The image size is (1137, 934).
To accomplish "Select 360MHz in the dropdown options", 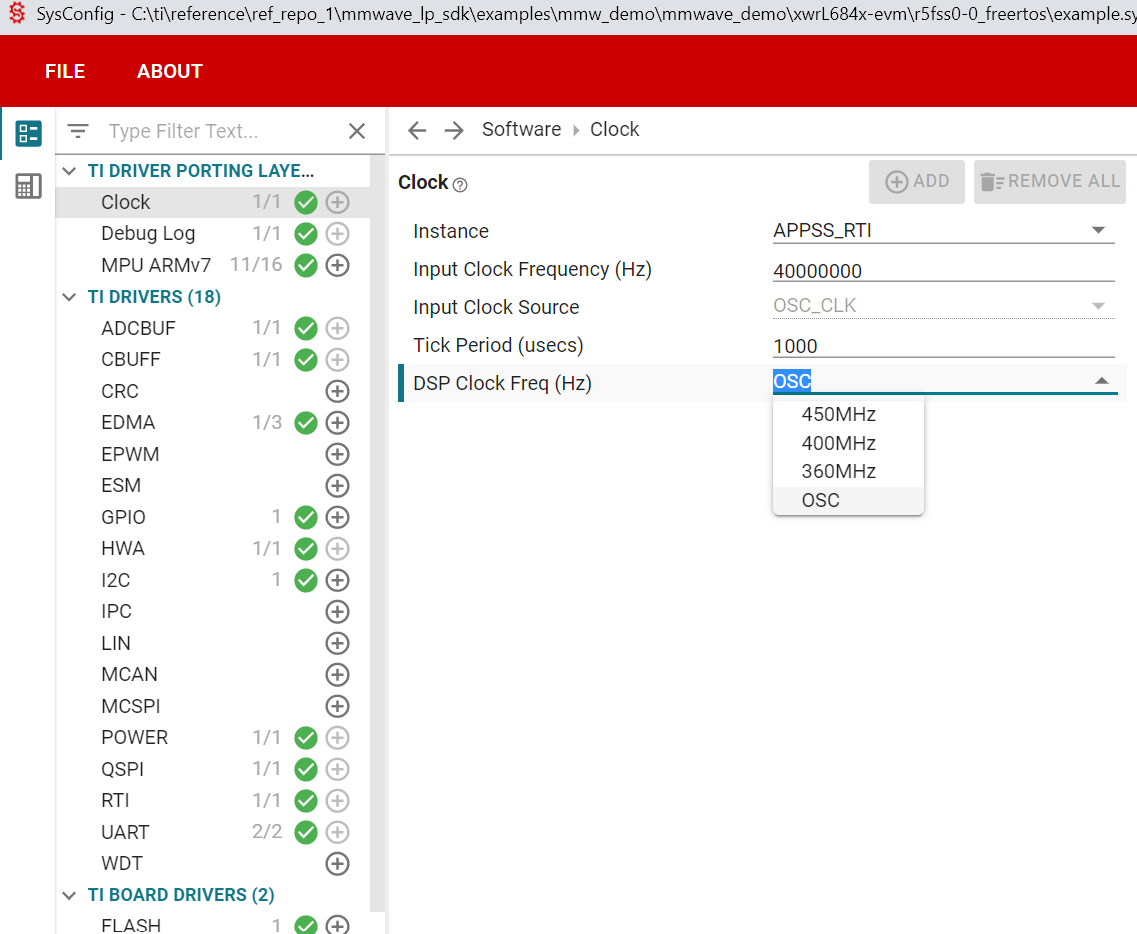I will point(838,471).
